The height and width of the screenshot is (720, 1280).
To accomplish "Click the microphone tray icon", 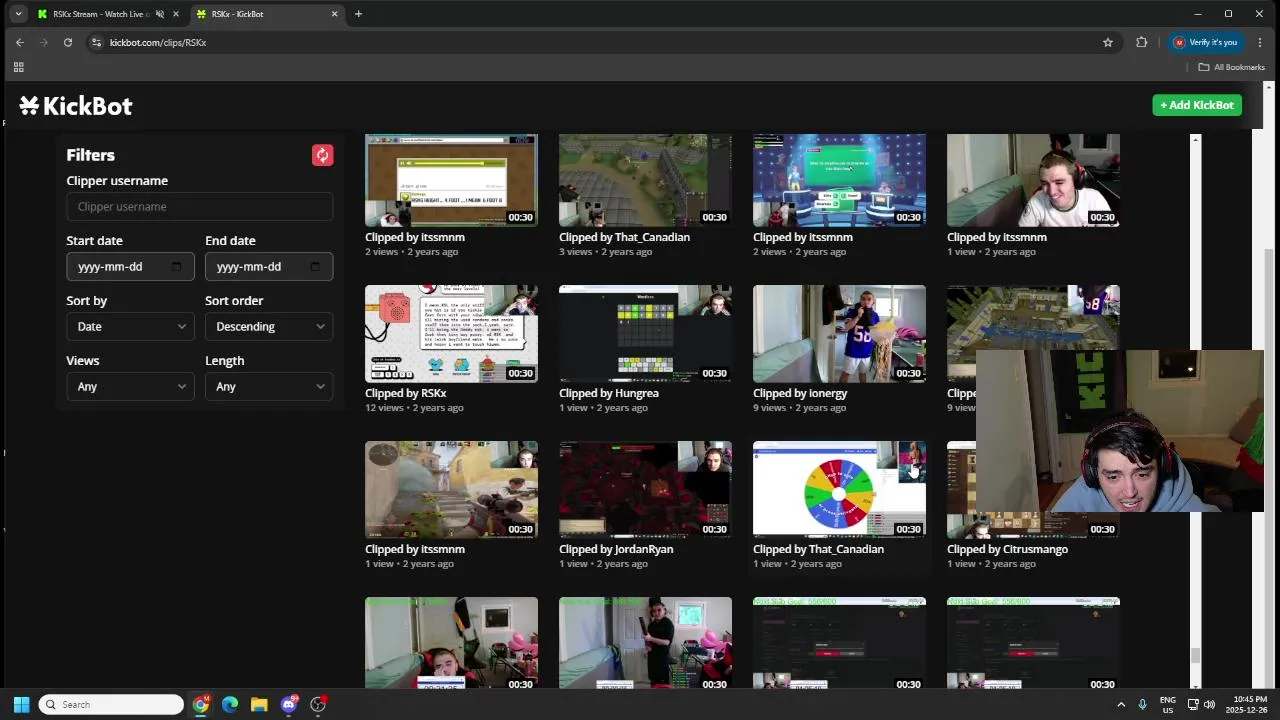I will [1143, 704].
